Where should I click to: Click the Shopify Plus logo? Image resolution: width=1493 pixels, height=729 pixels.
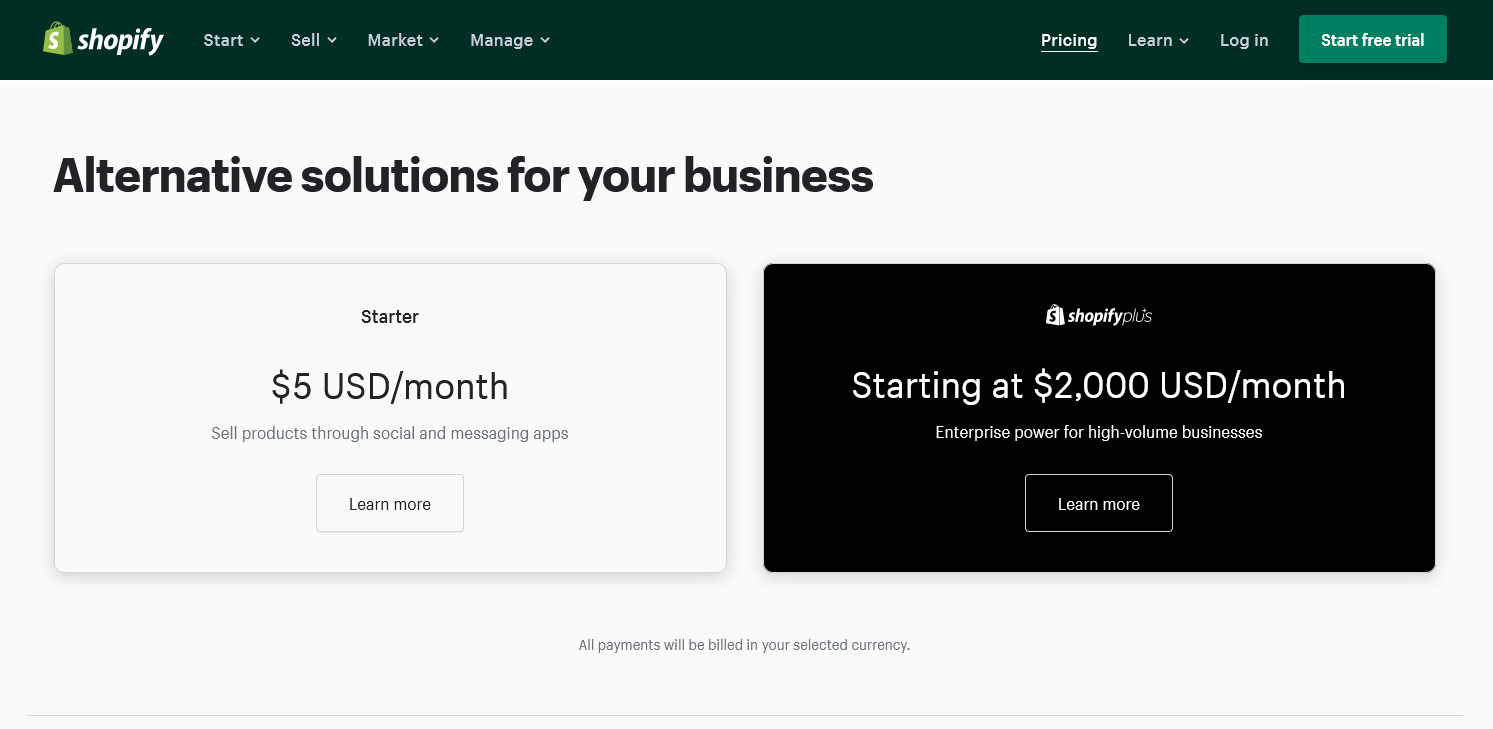pyautogui.click(x=1098, y=316)
